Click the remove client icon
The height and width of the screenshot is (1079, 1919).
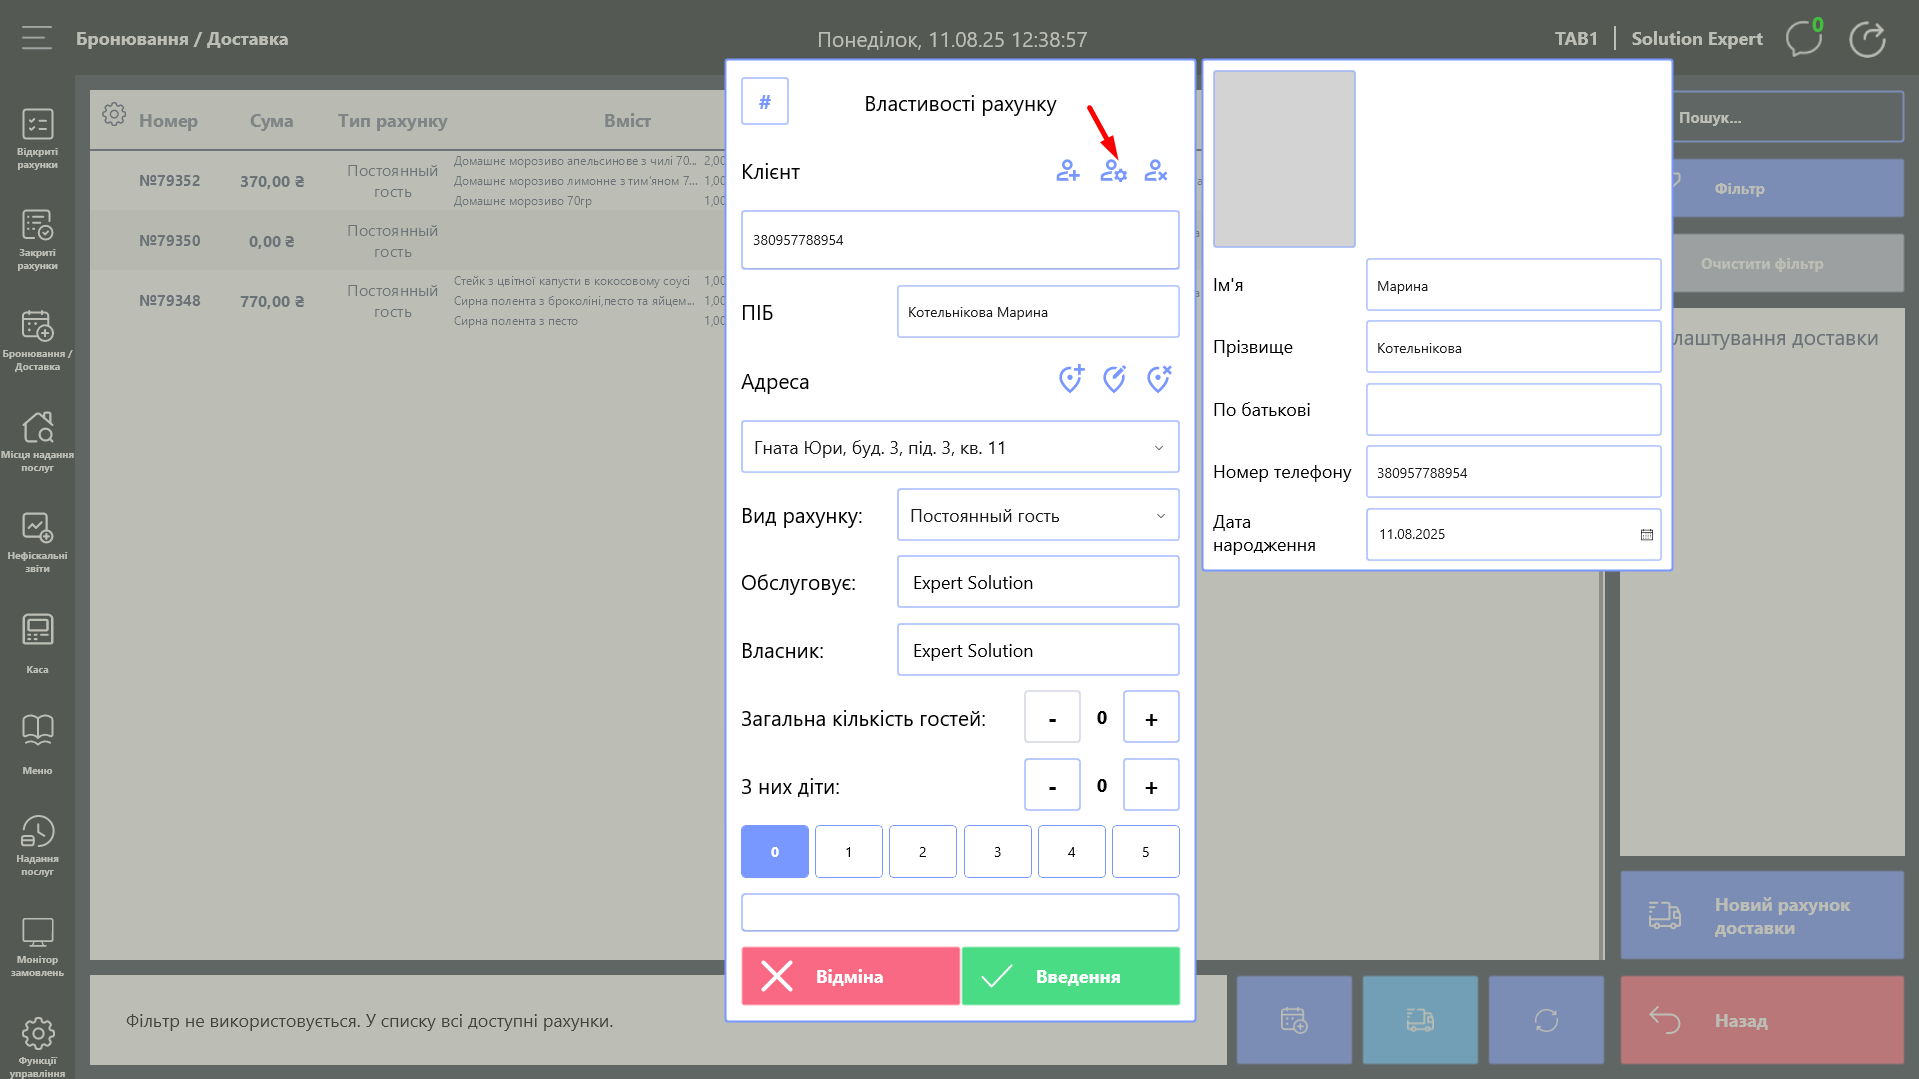(1156, 171)
